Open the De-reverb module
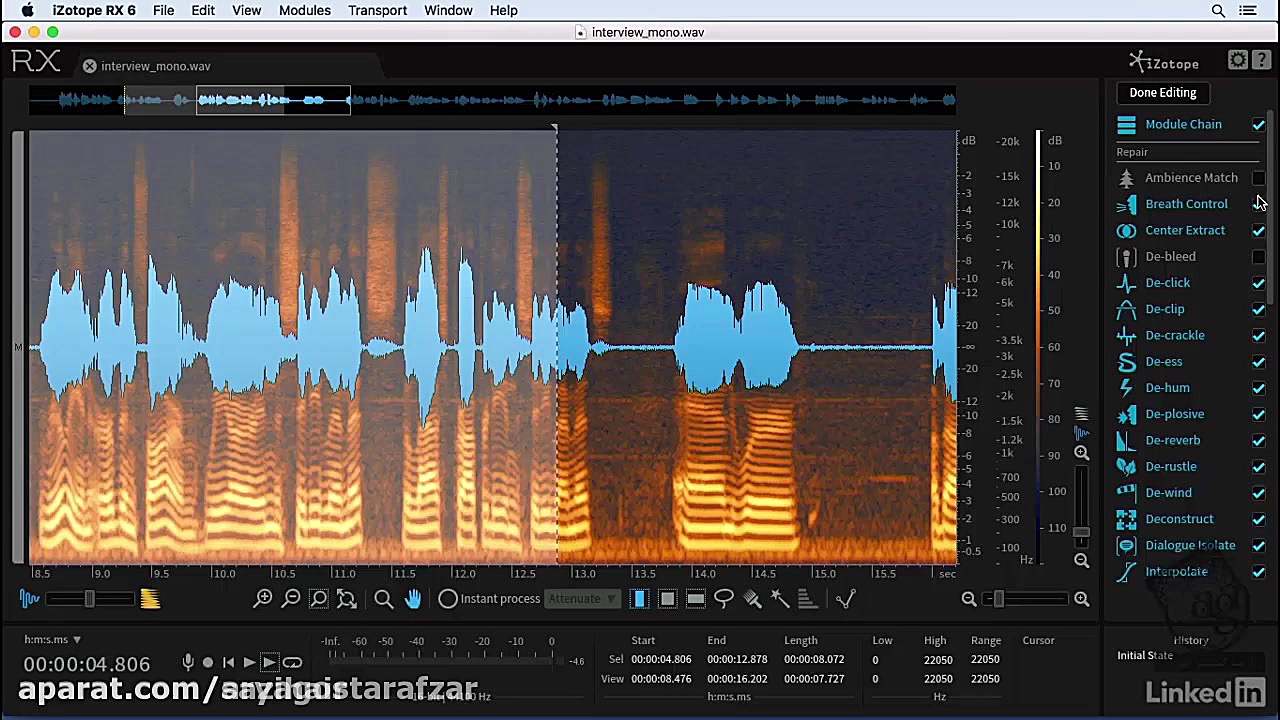The width and height of the screenshot is (1280, 720). tap(1172, 440)
